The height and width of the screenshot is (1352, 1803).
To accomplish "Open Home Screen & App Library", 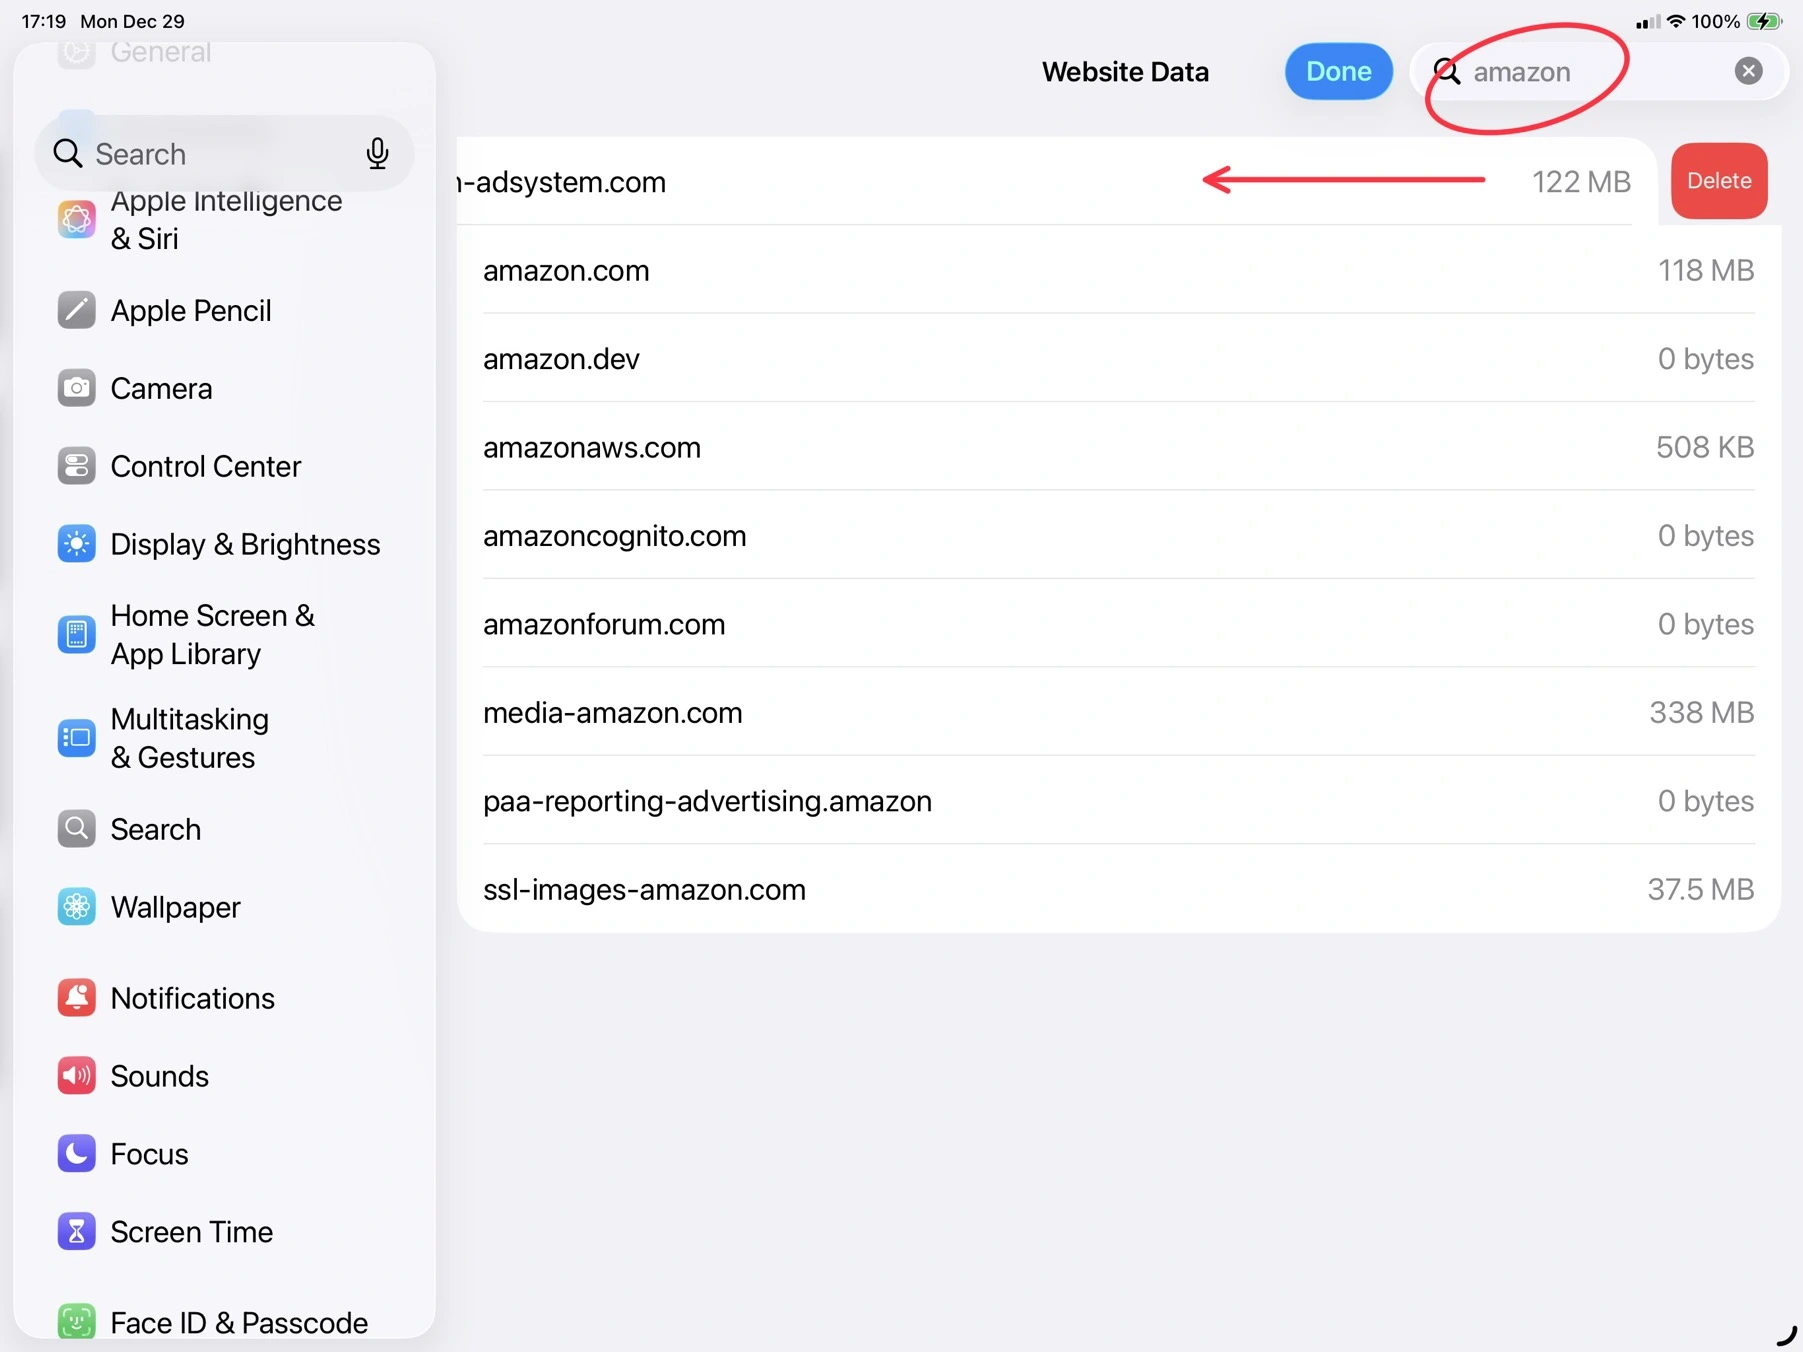I will point(212,634).
